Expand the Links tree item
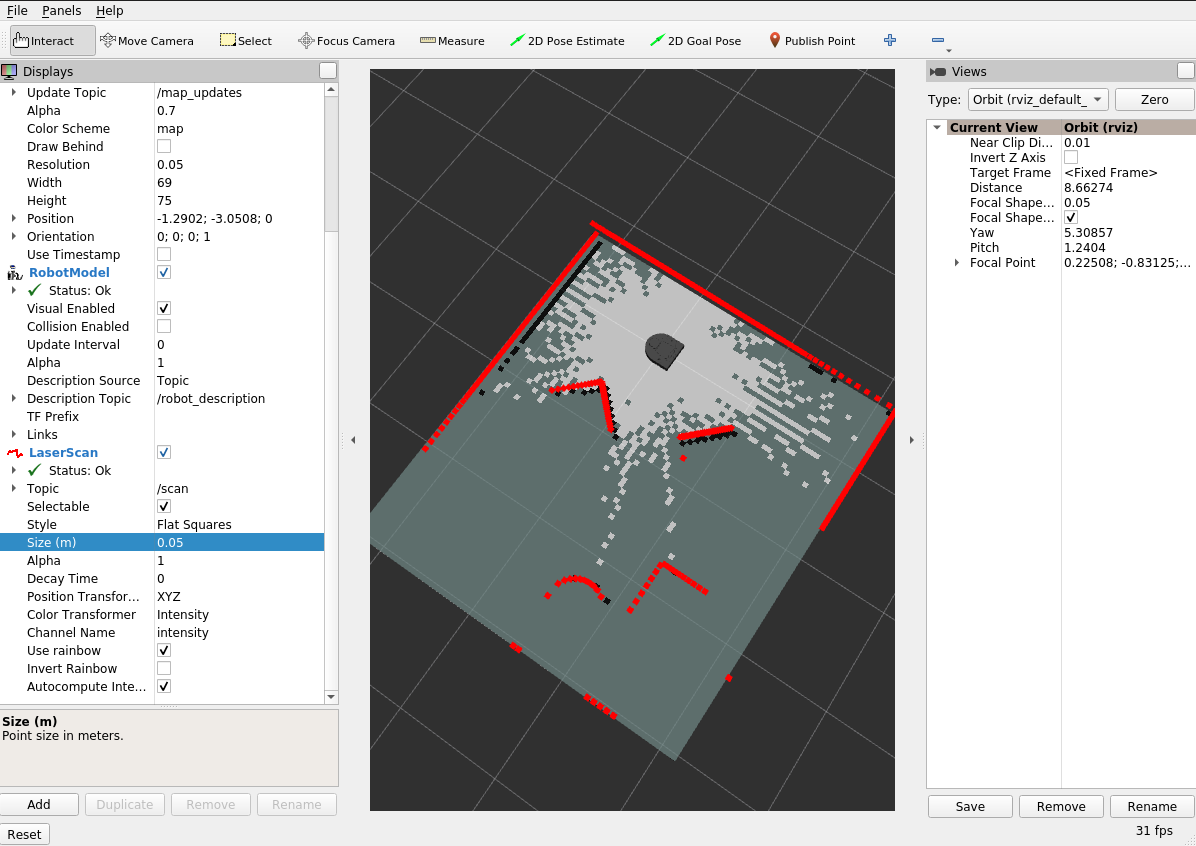 pos(14,434)
